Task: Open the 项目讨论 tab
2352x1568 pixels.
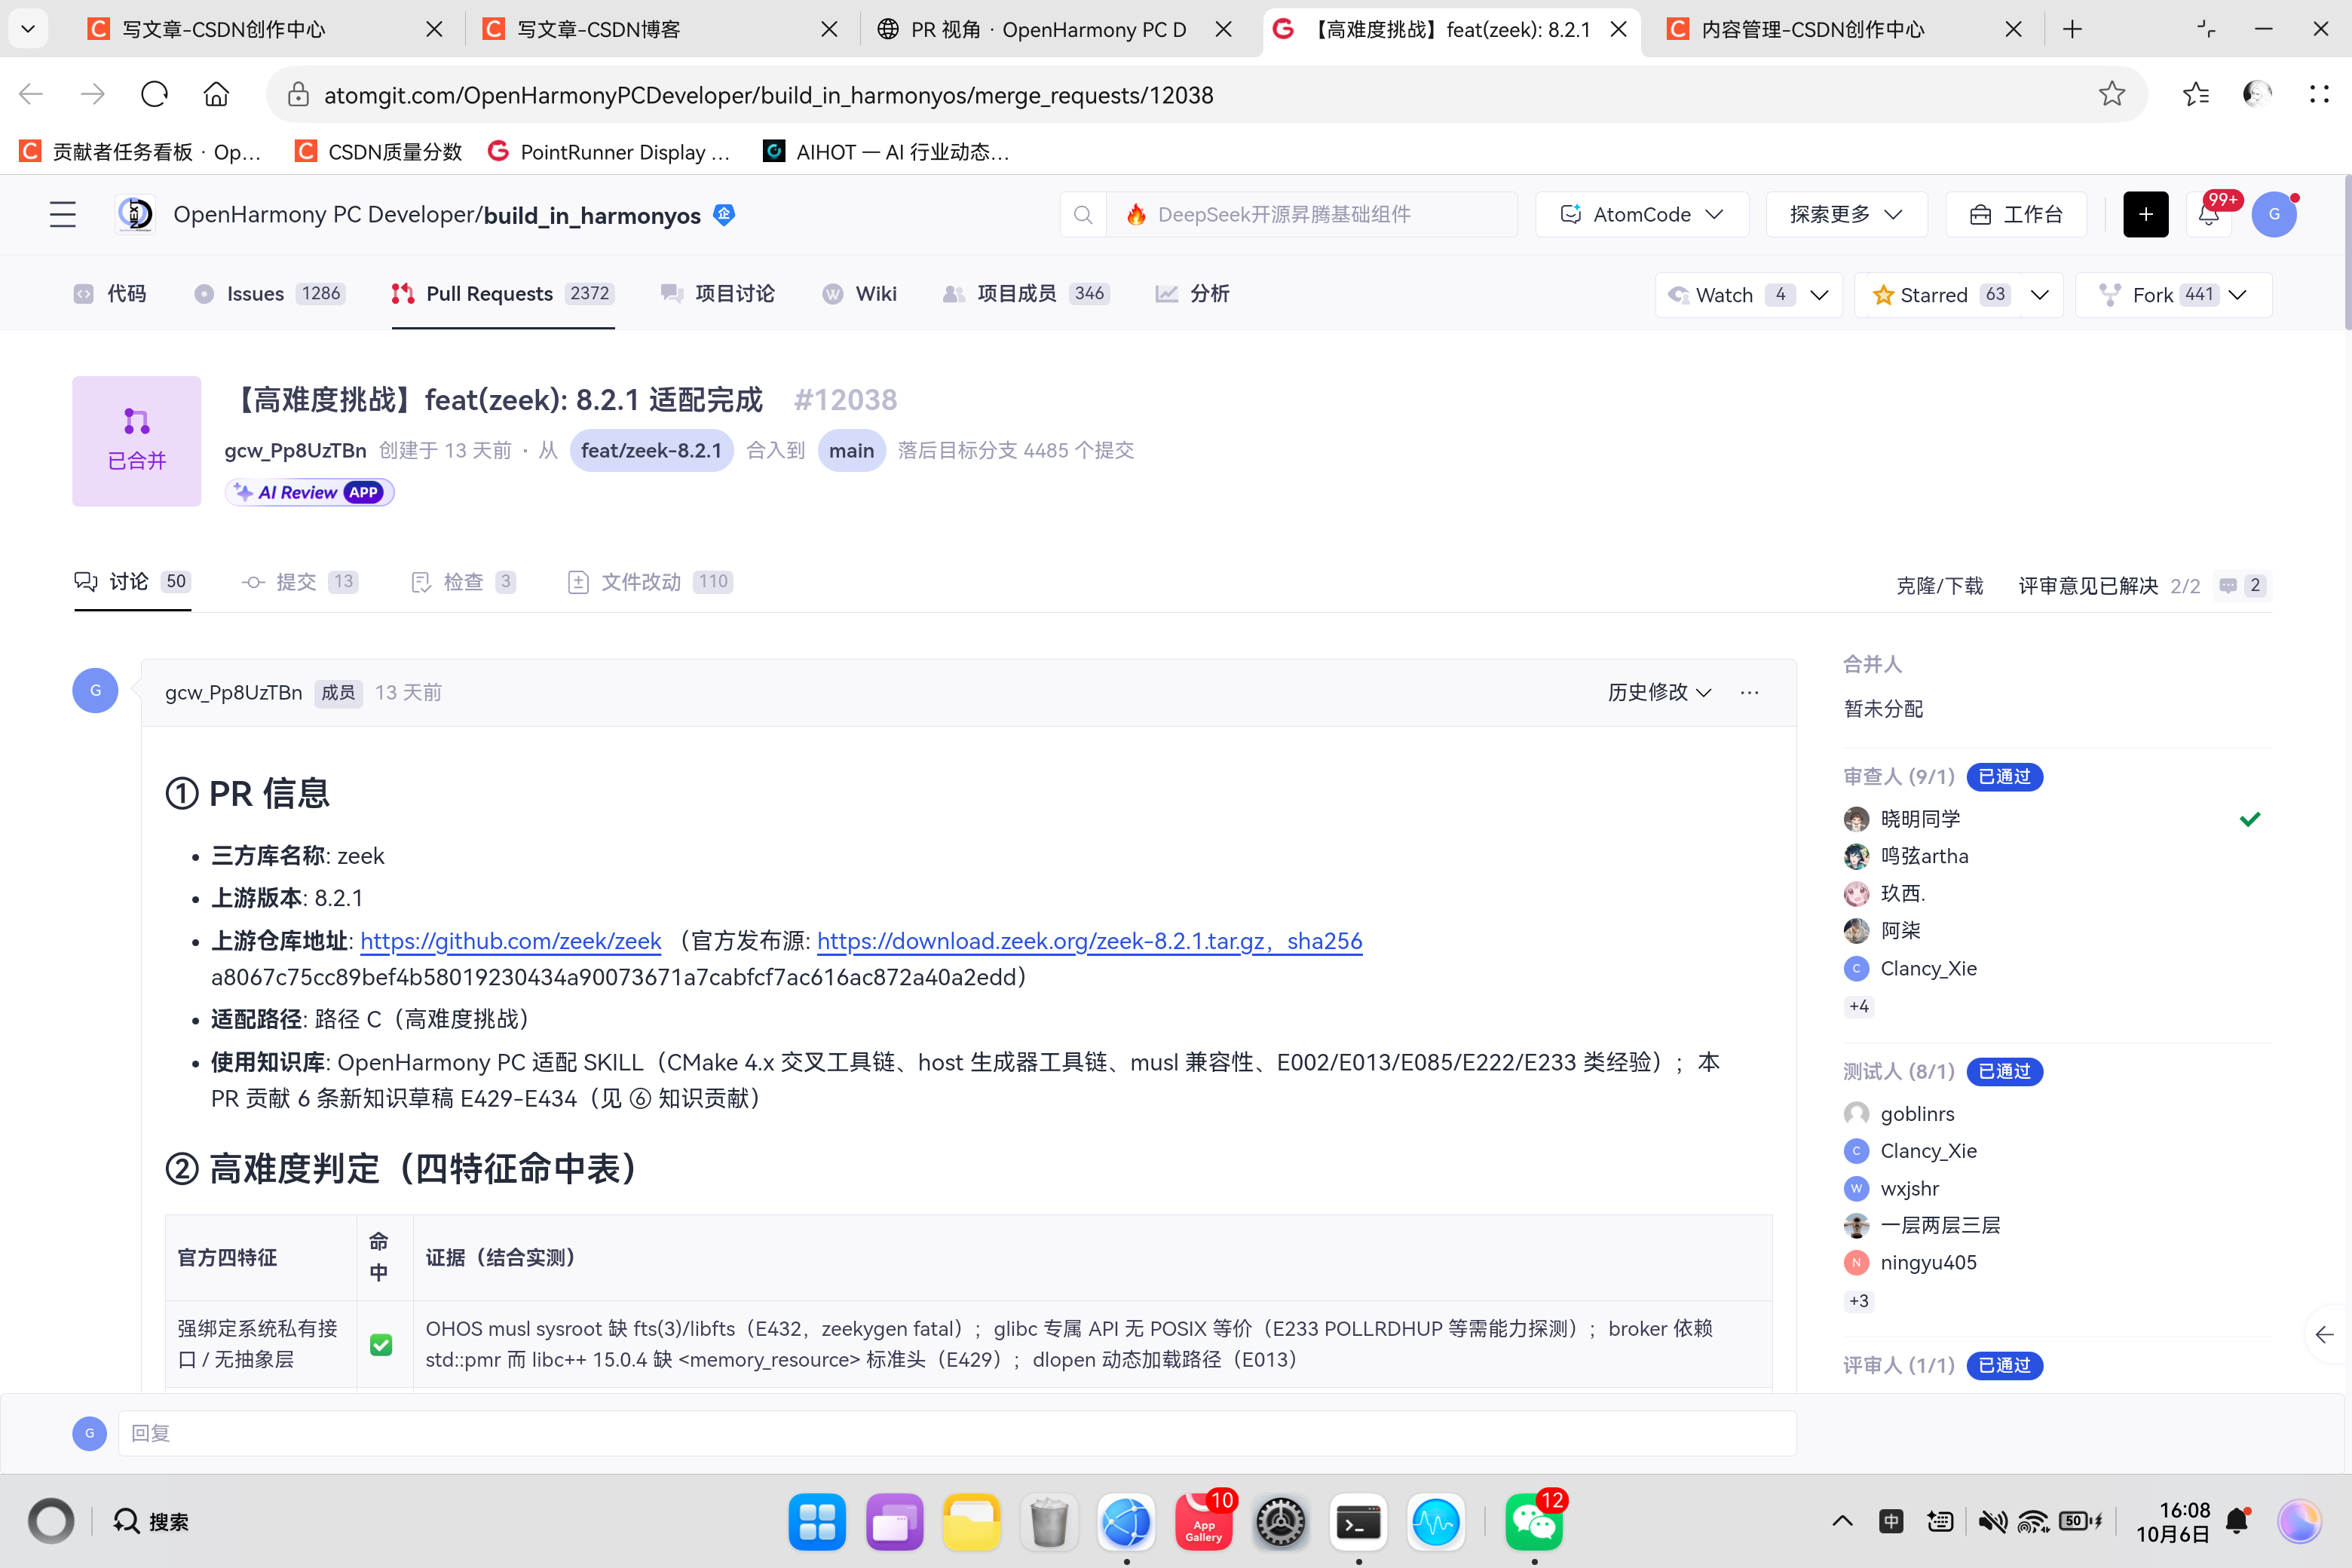Action: [x=717, y=294]
